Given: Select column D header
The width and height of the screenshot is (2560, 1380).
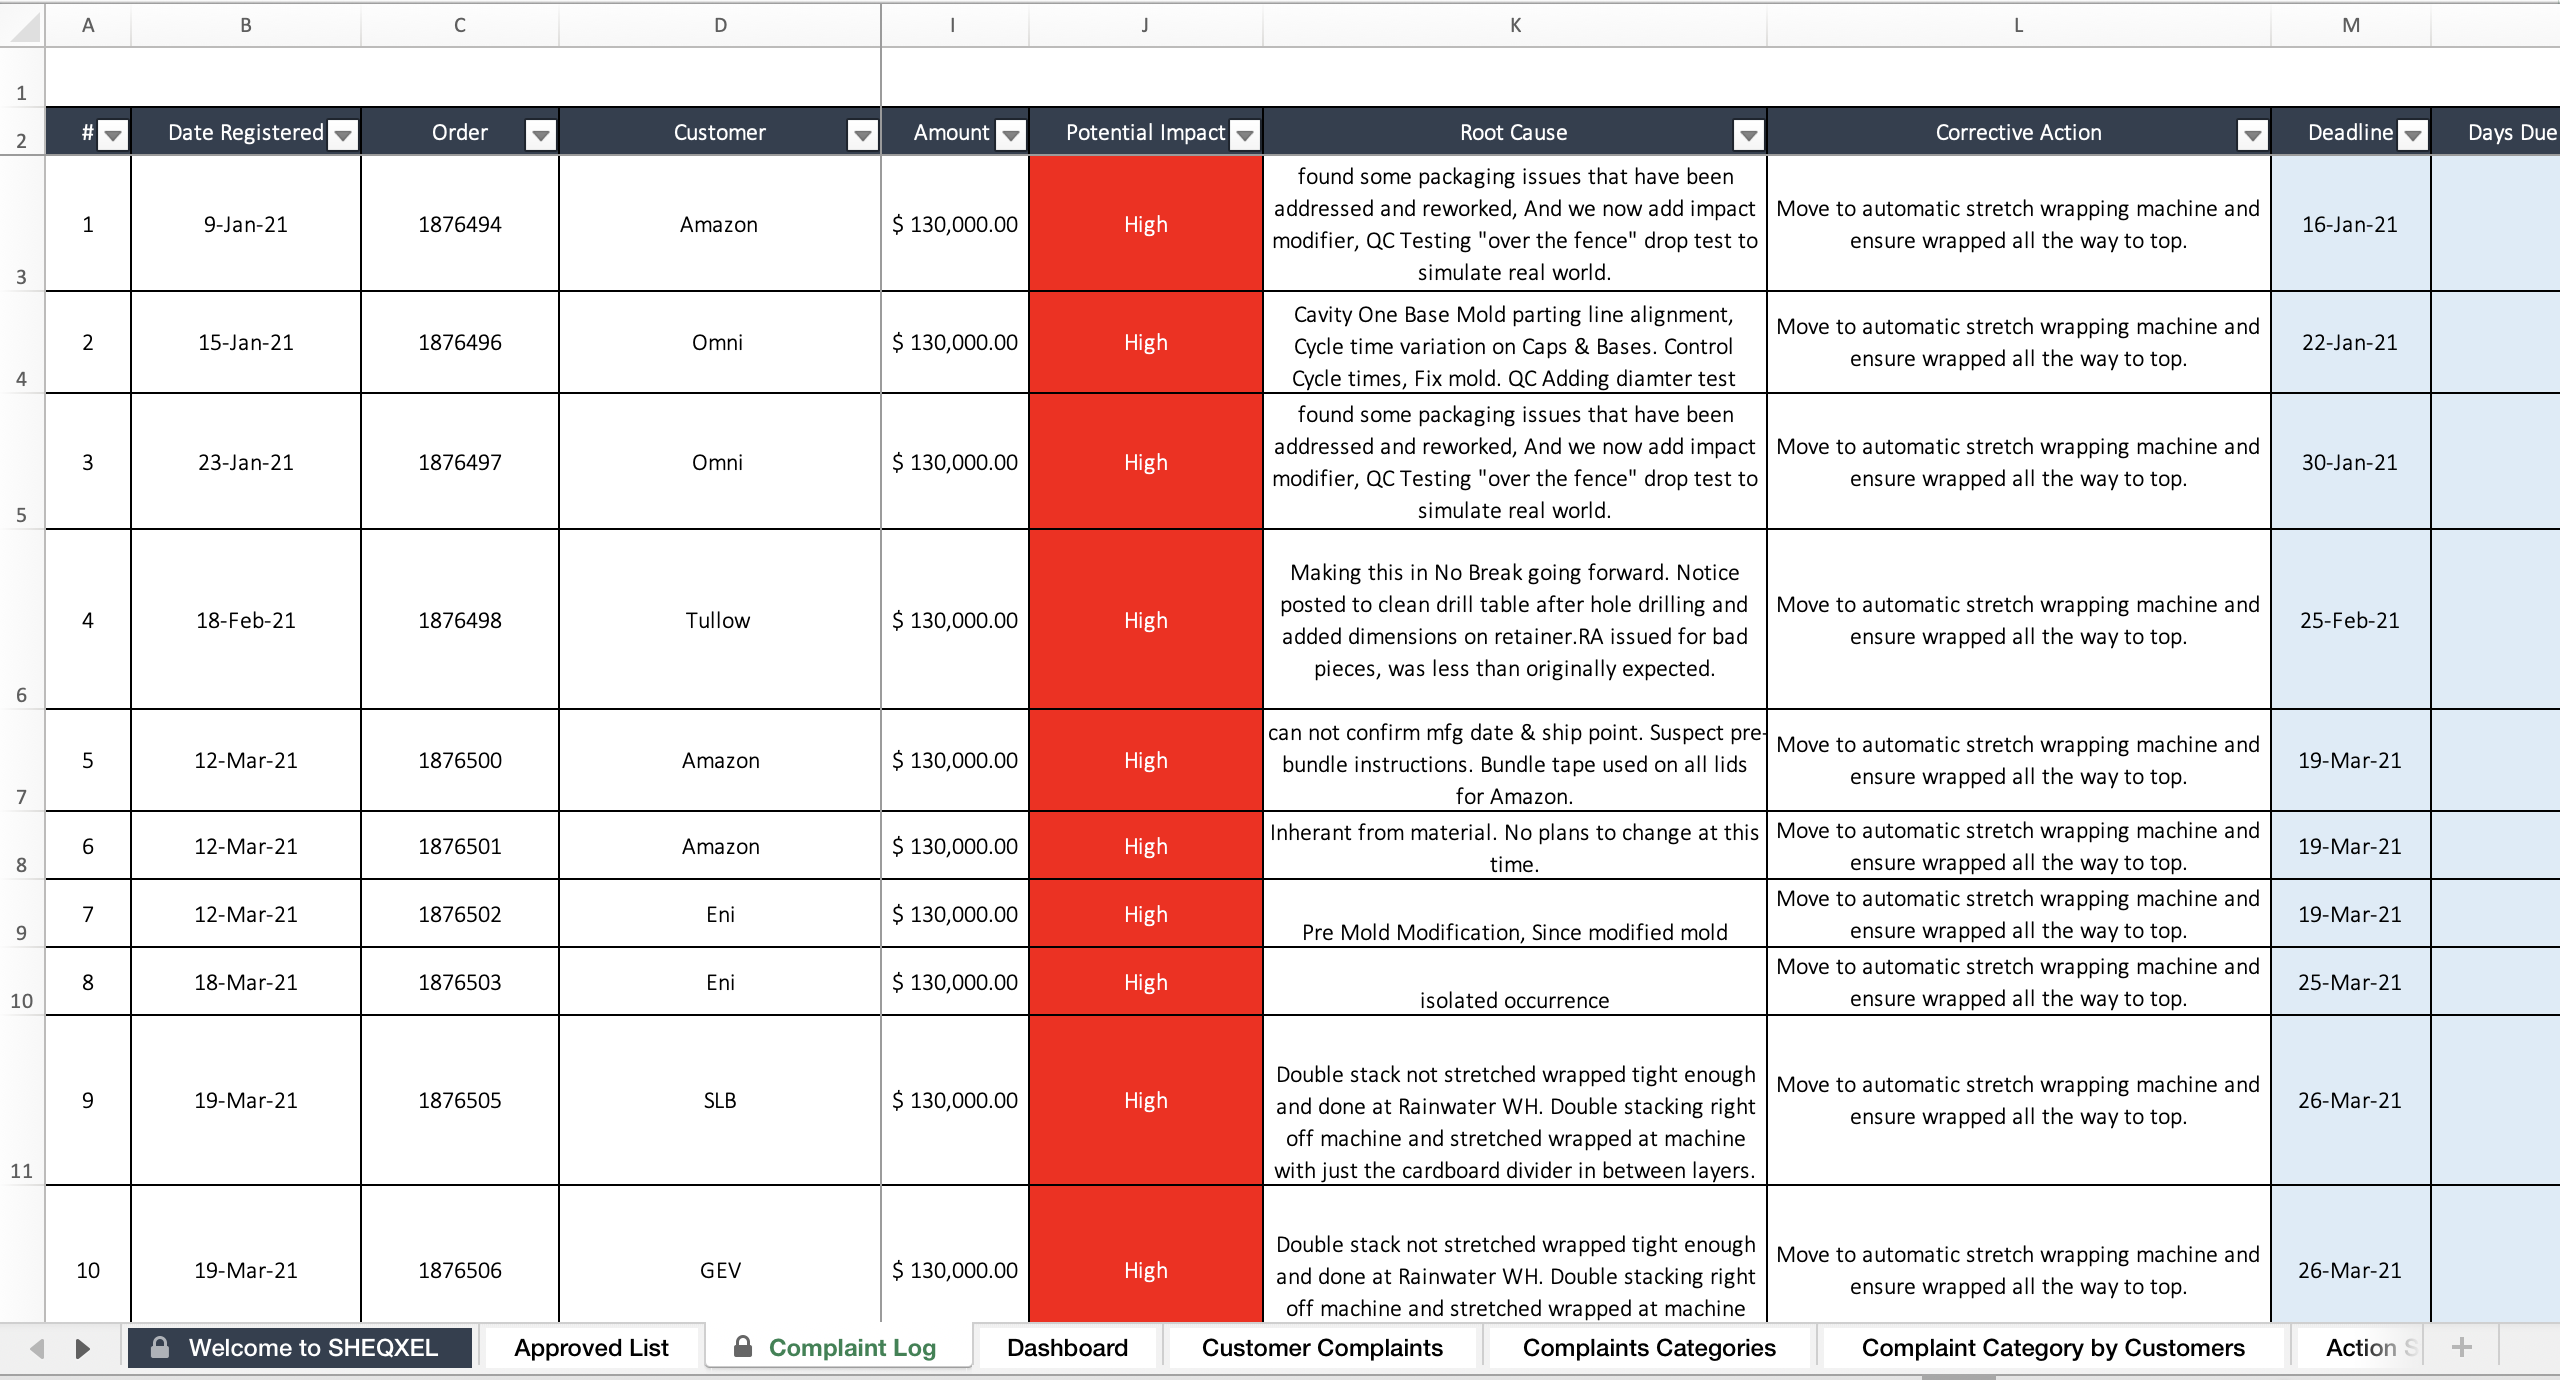Looking at the screenshot, I should (x=720, y=25).
